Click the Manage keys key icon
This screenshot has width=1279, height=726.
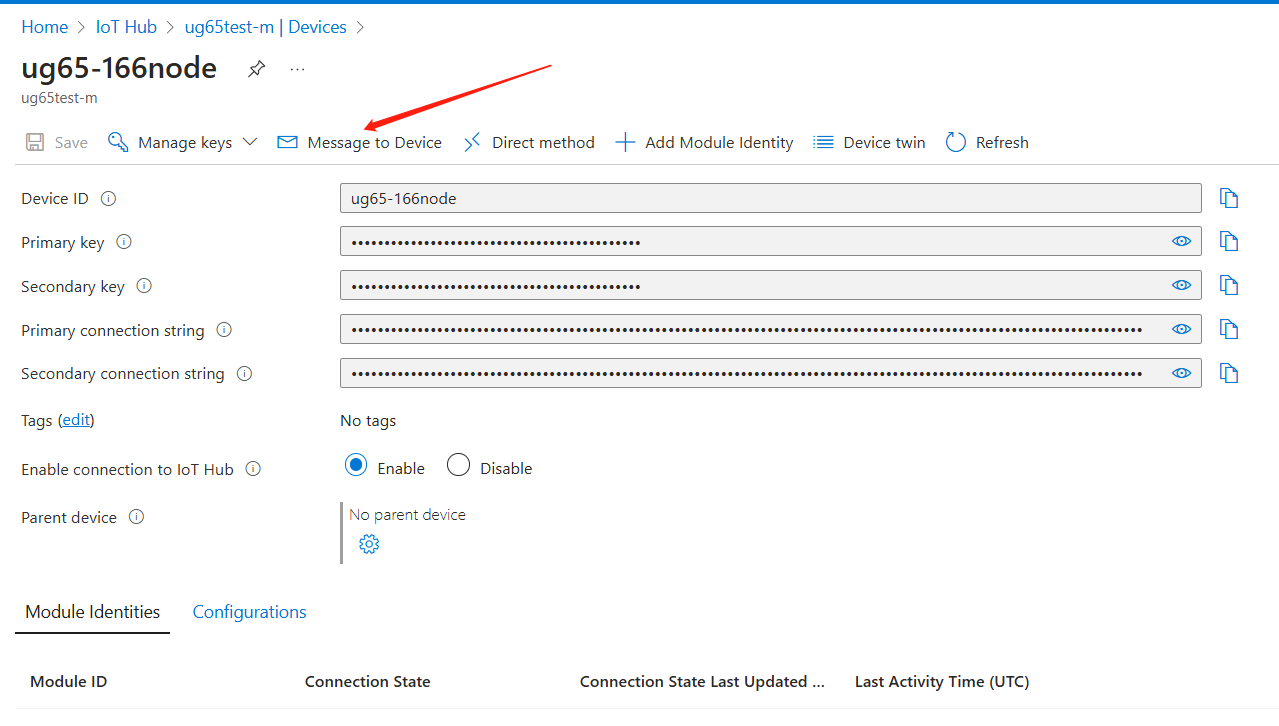click(x=118, y=142)
